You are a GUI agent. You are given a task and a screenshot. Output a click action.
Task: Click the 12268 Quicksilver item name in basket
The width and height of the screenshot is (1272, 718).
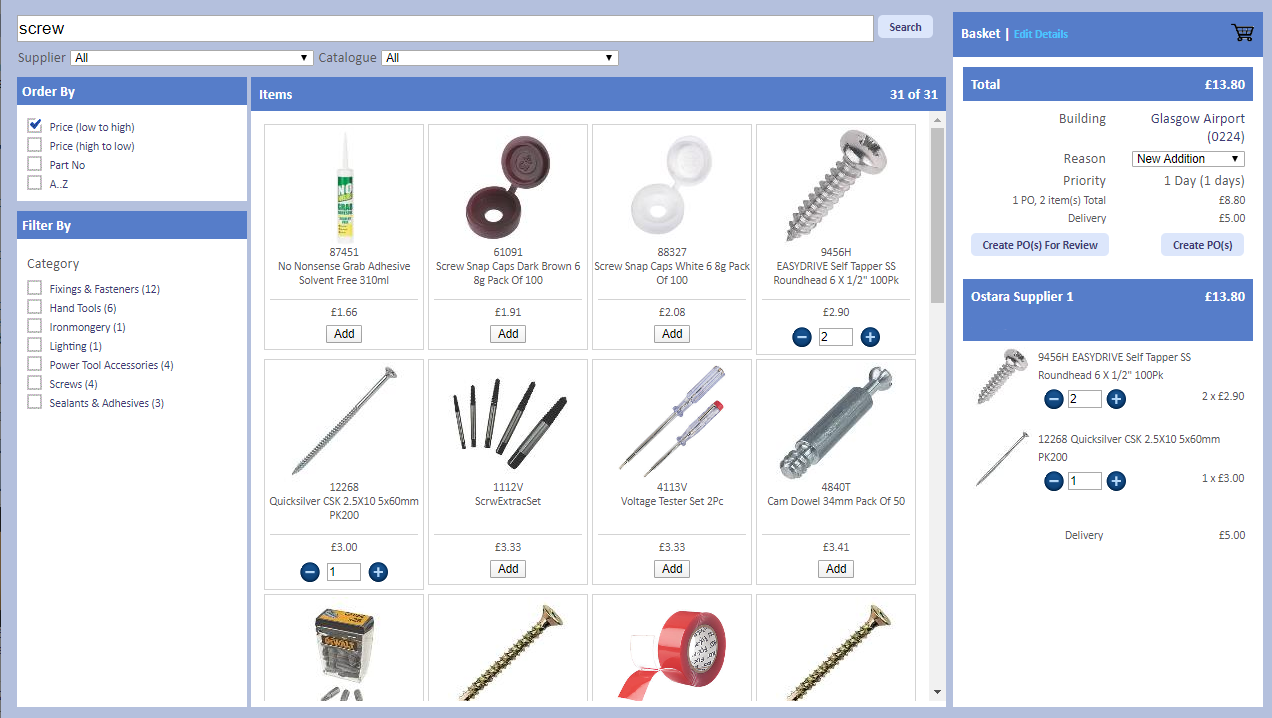1129,448
